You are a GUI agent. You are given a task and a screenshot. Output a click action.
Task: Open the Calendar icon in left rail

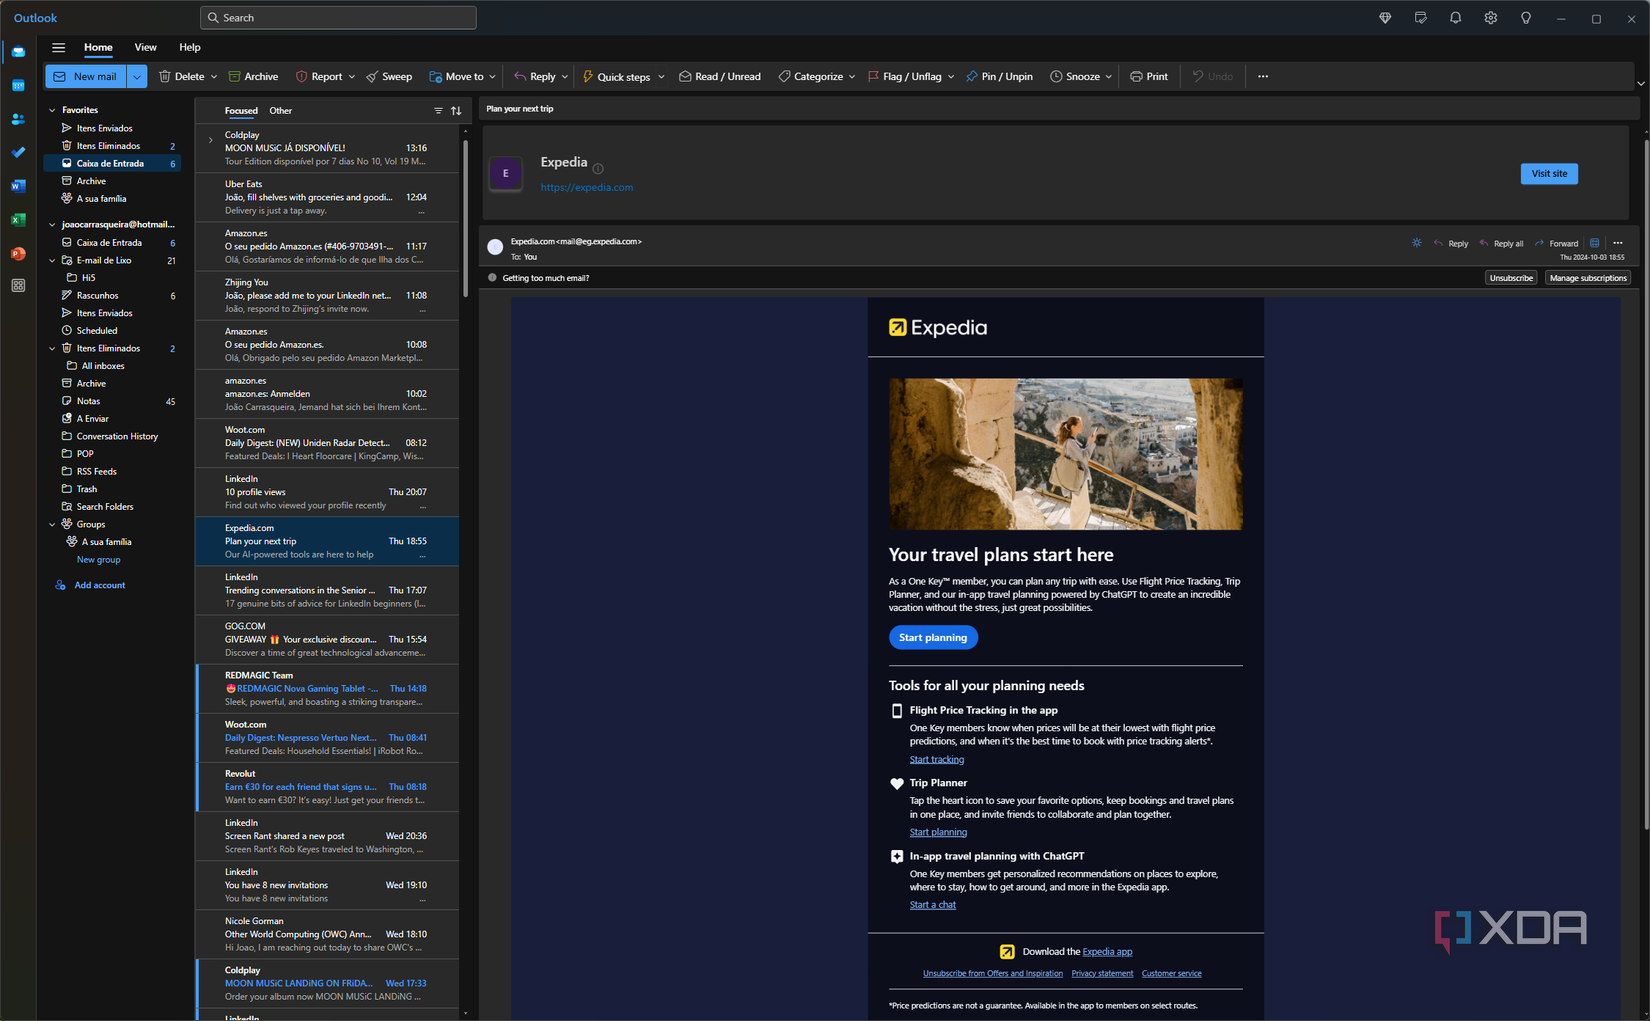[18, 85]
